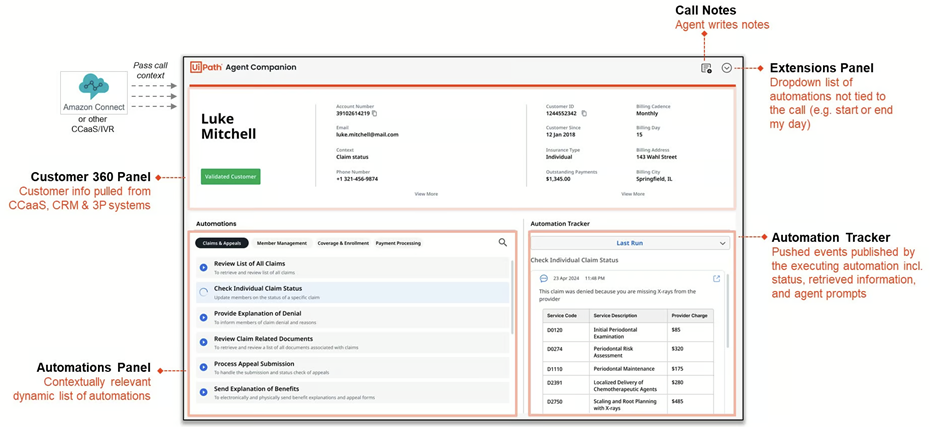Click the Automations list scrollbar
The image size is (930, 427).
click(512, 295)
